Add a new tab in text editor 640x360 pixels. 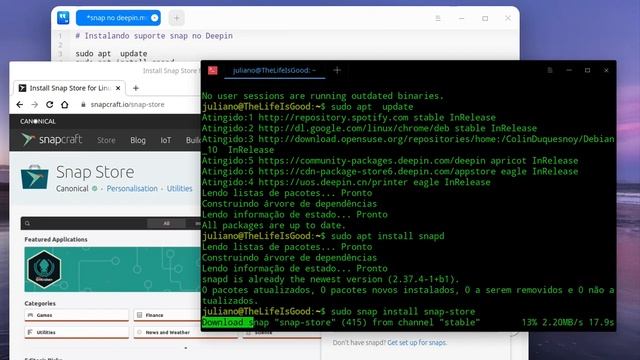click(176, 18)
